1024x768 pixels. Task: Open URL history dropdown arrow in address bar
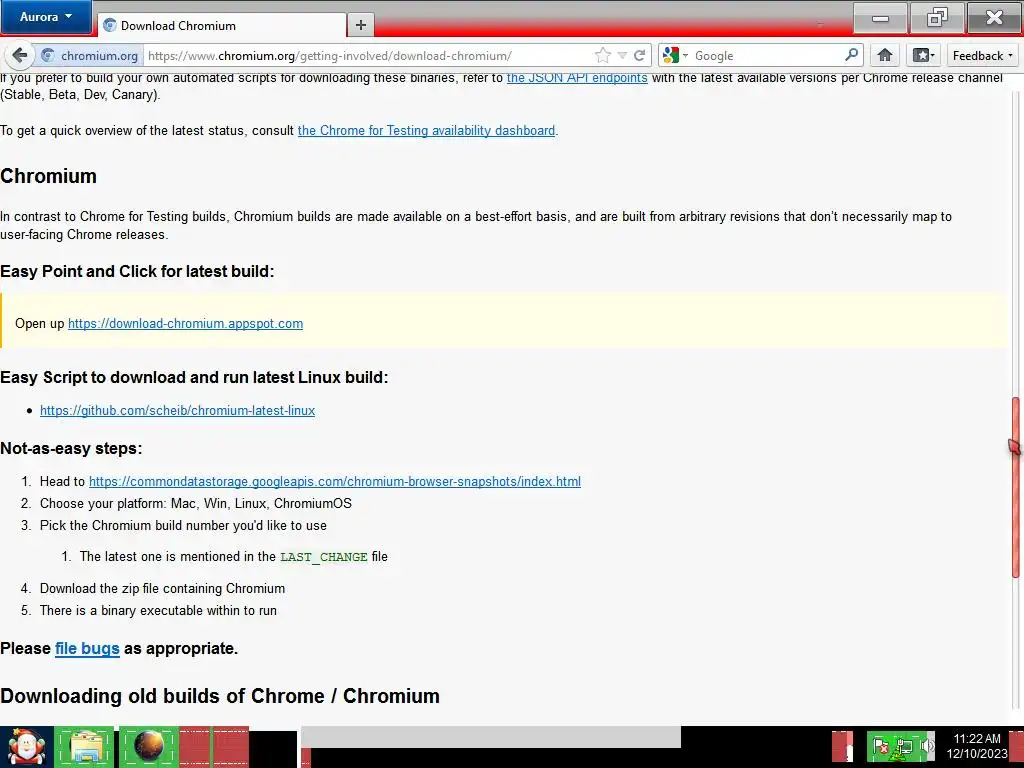622,56
